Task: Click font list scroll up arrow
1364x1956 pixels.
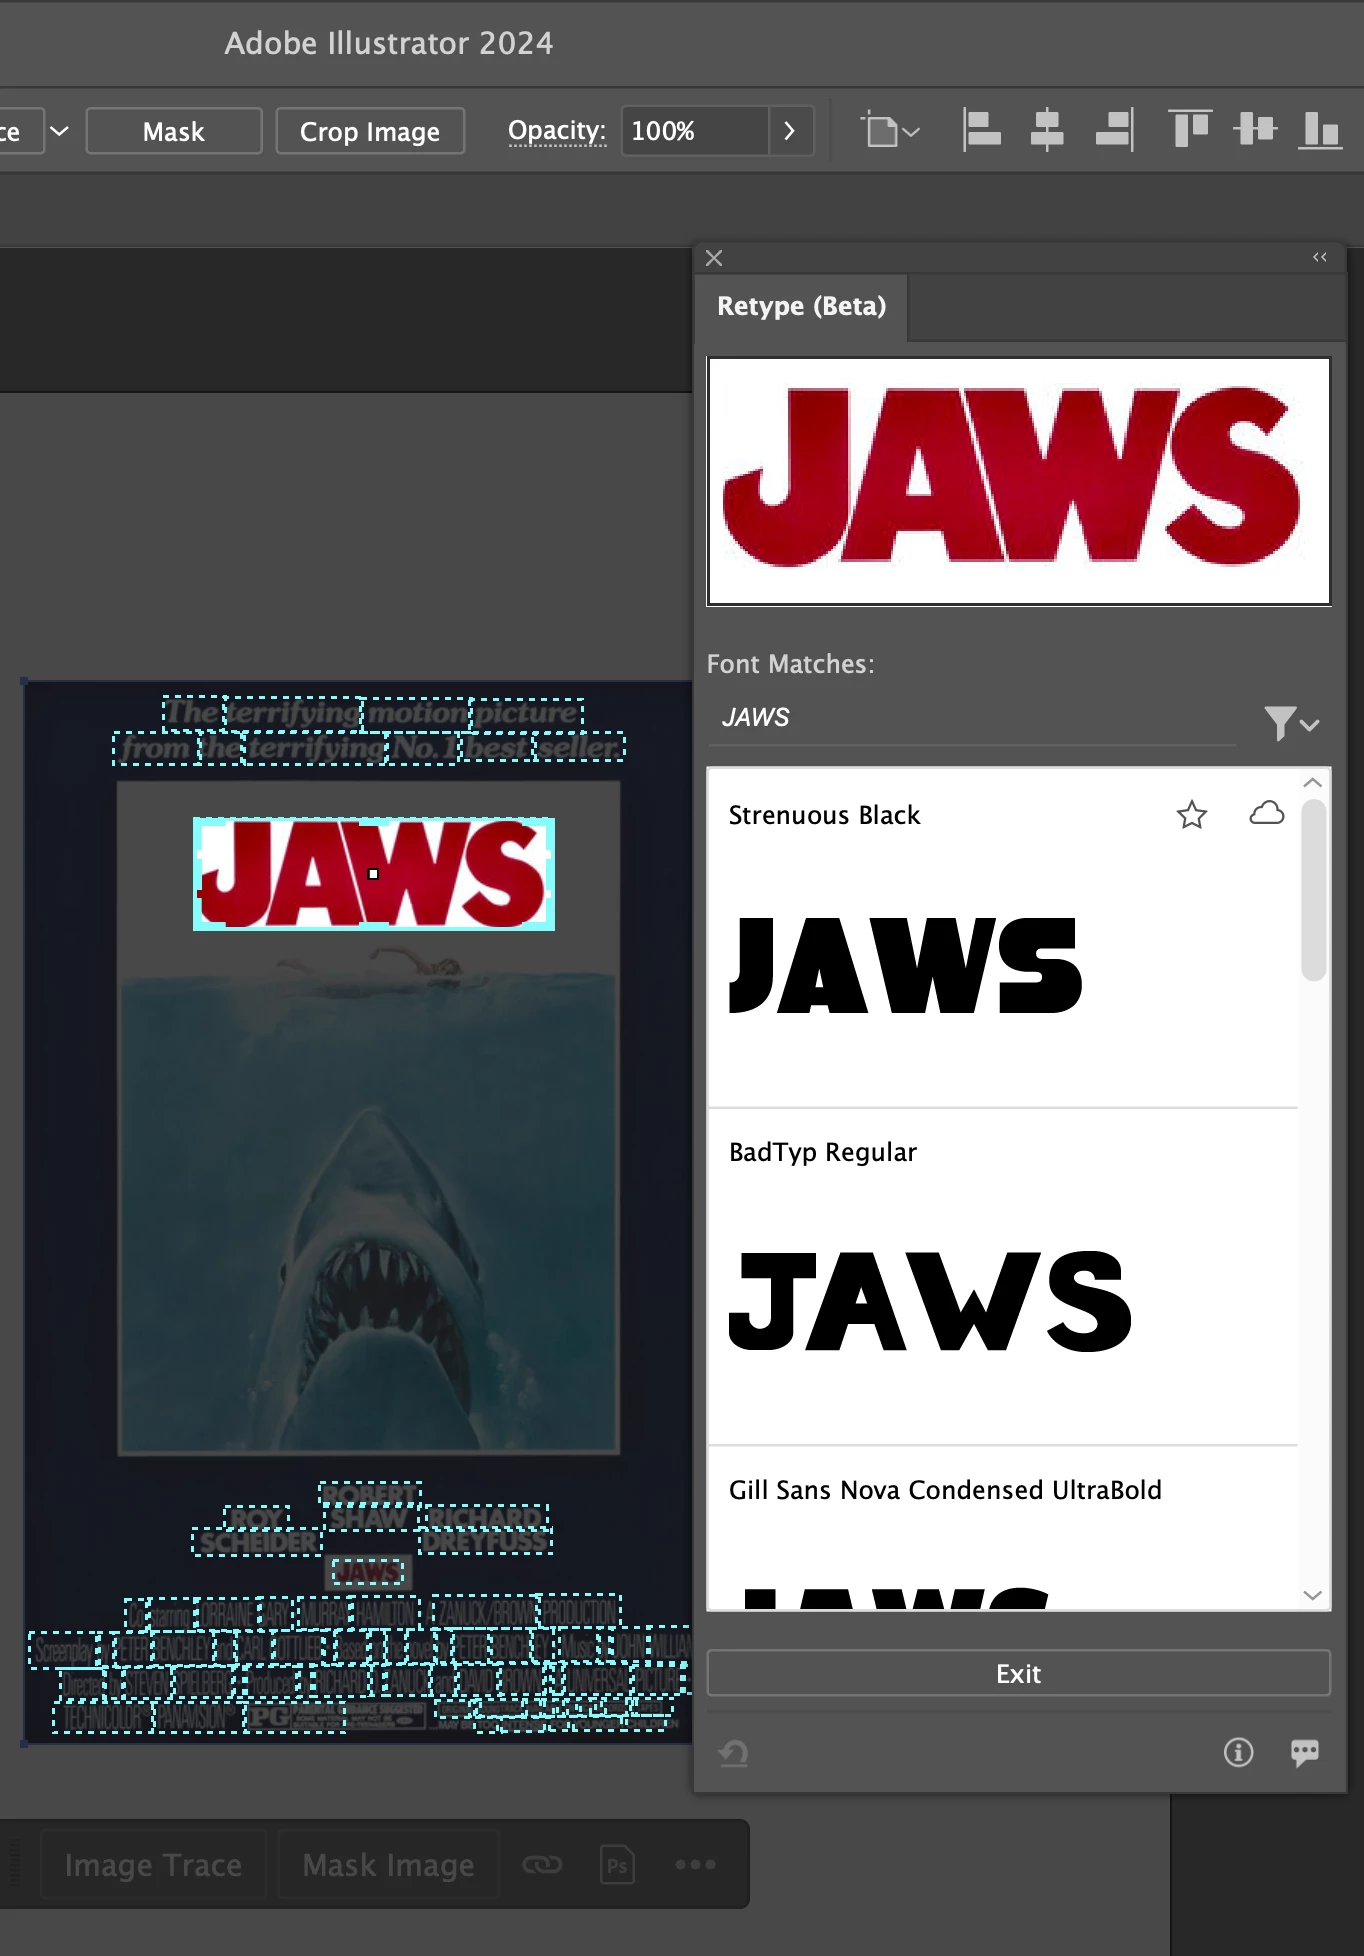Action: click(1313, 783)
